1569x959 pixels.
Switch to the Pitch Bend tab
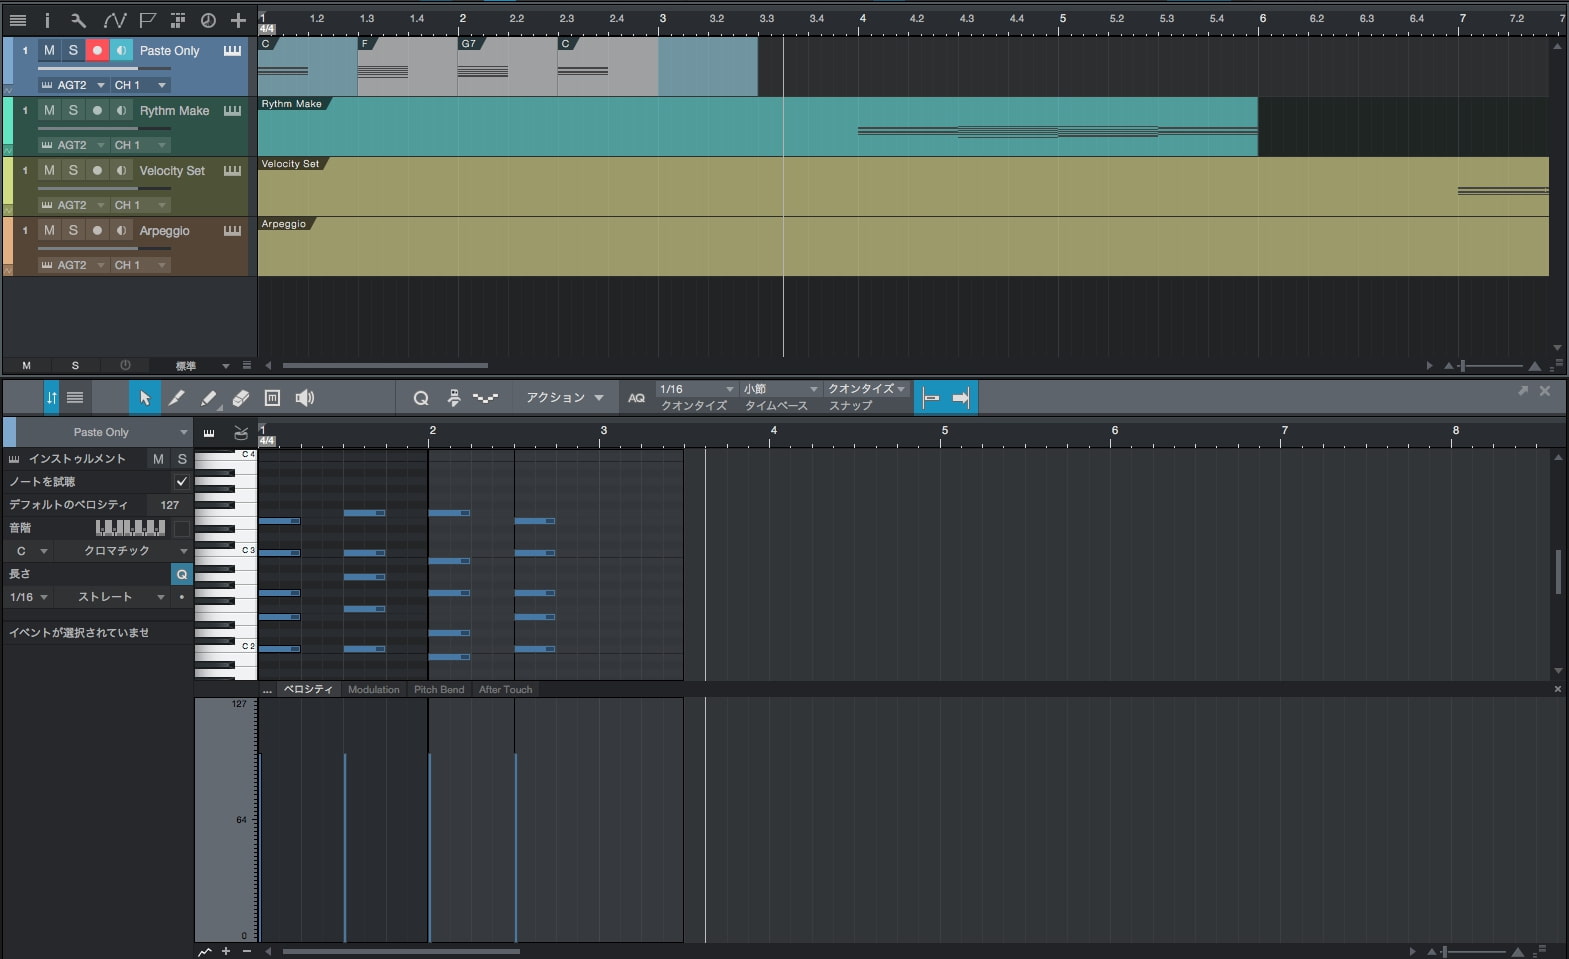pyautogui.click(x=439, y=690)
